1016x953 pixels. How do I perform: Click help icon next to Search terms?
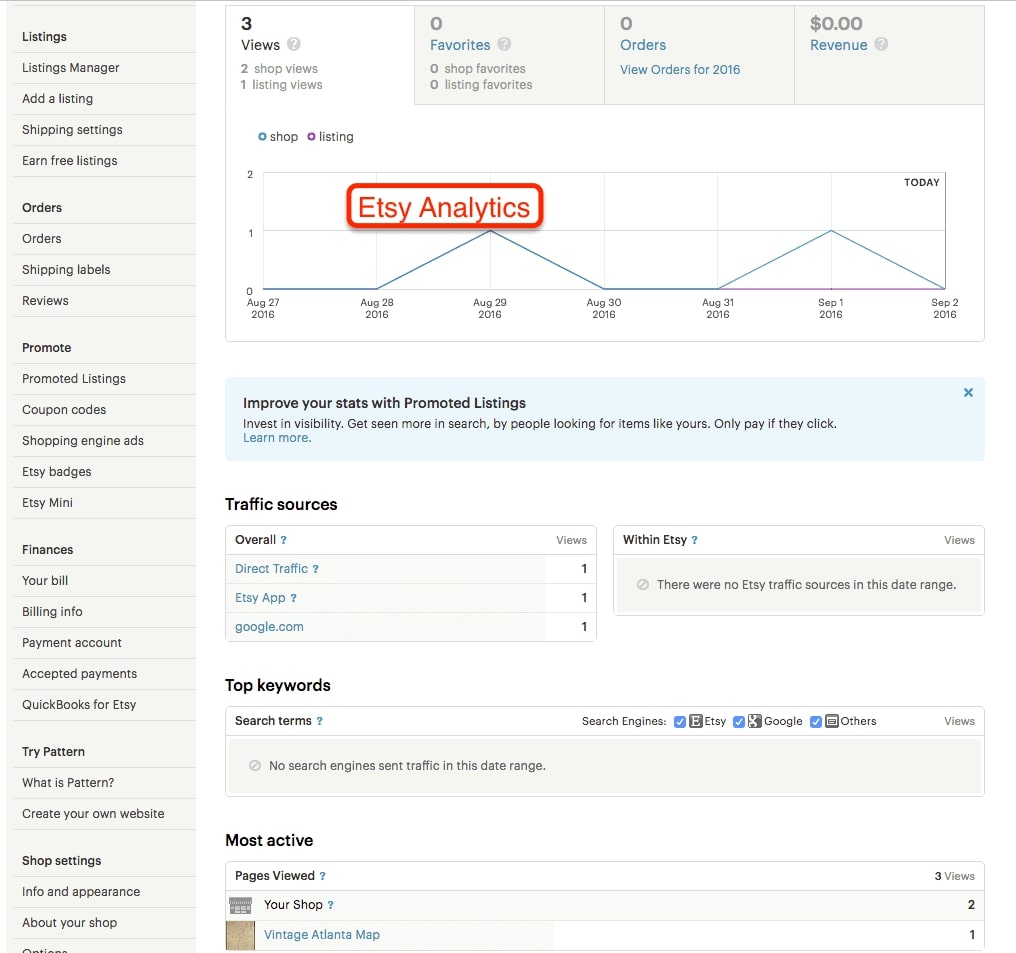click(x=319, y=721)
